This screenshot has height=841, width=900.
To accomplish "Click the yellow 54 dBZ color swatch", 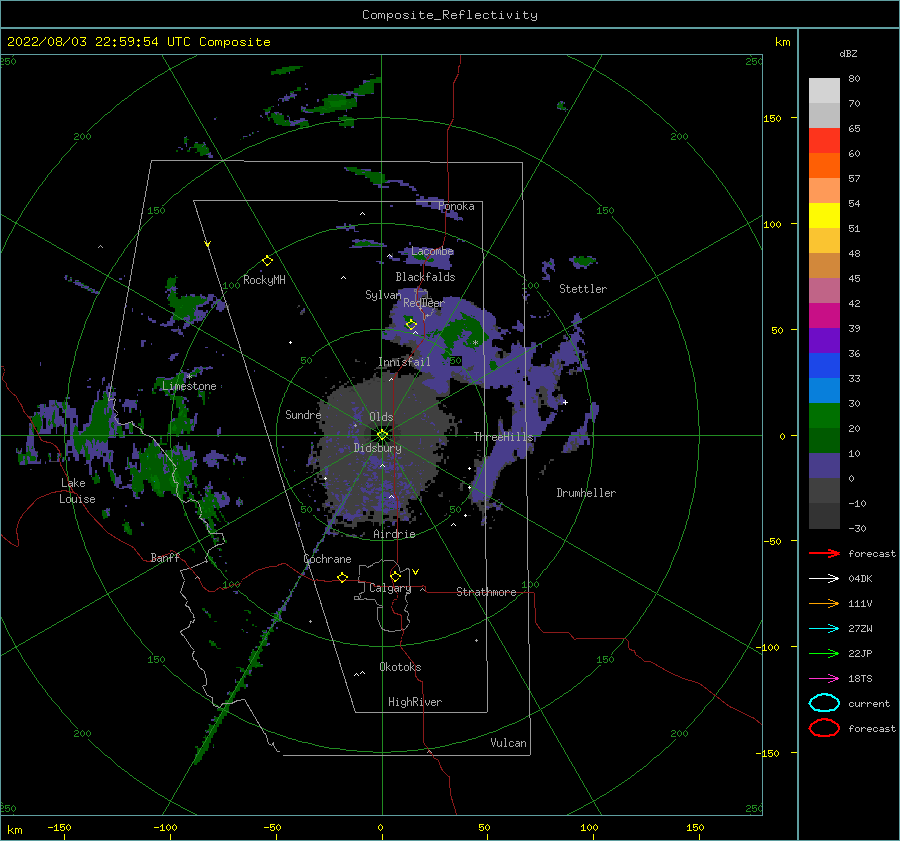I will click(824, 216).
